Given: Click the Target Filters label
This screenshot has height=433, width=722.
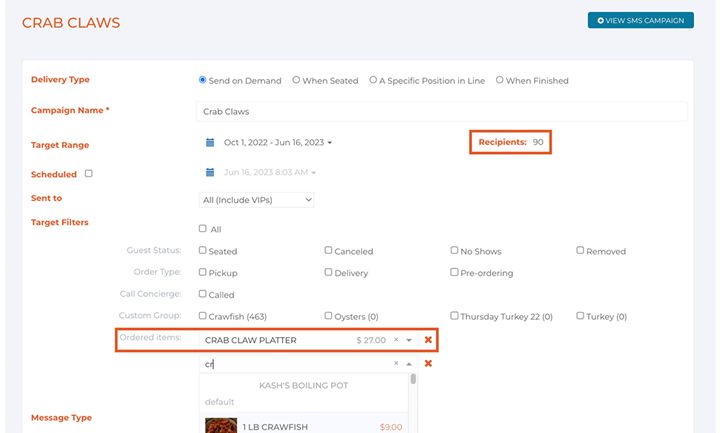Looking at the screenshot, I should [59, 222].
